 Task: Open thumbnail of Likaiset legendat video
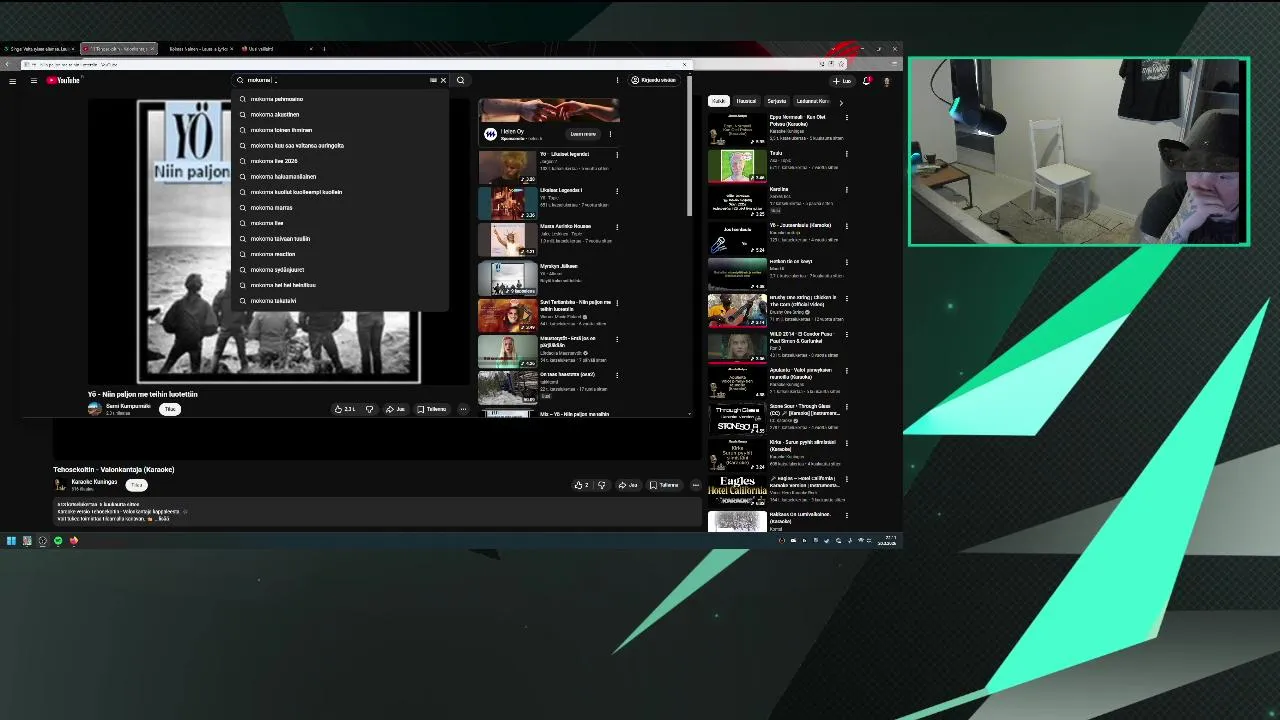pos(507,166)
